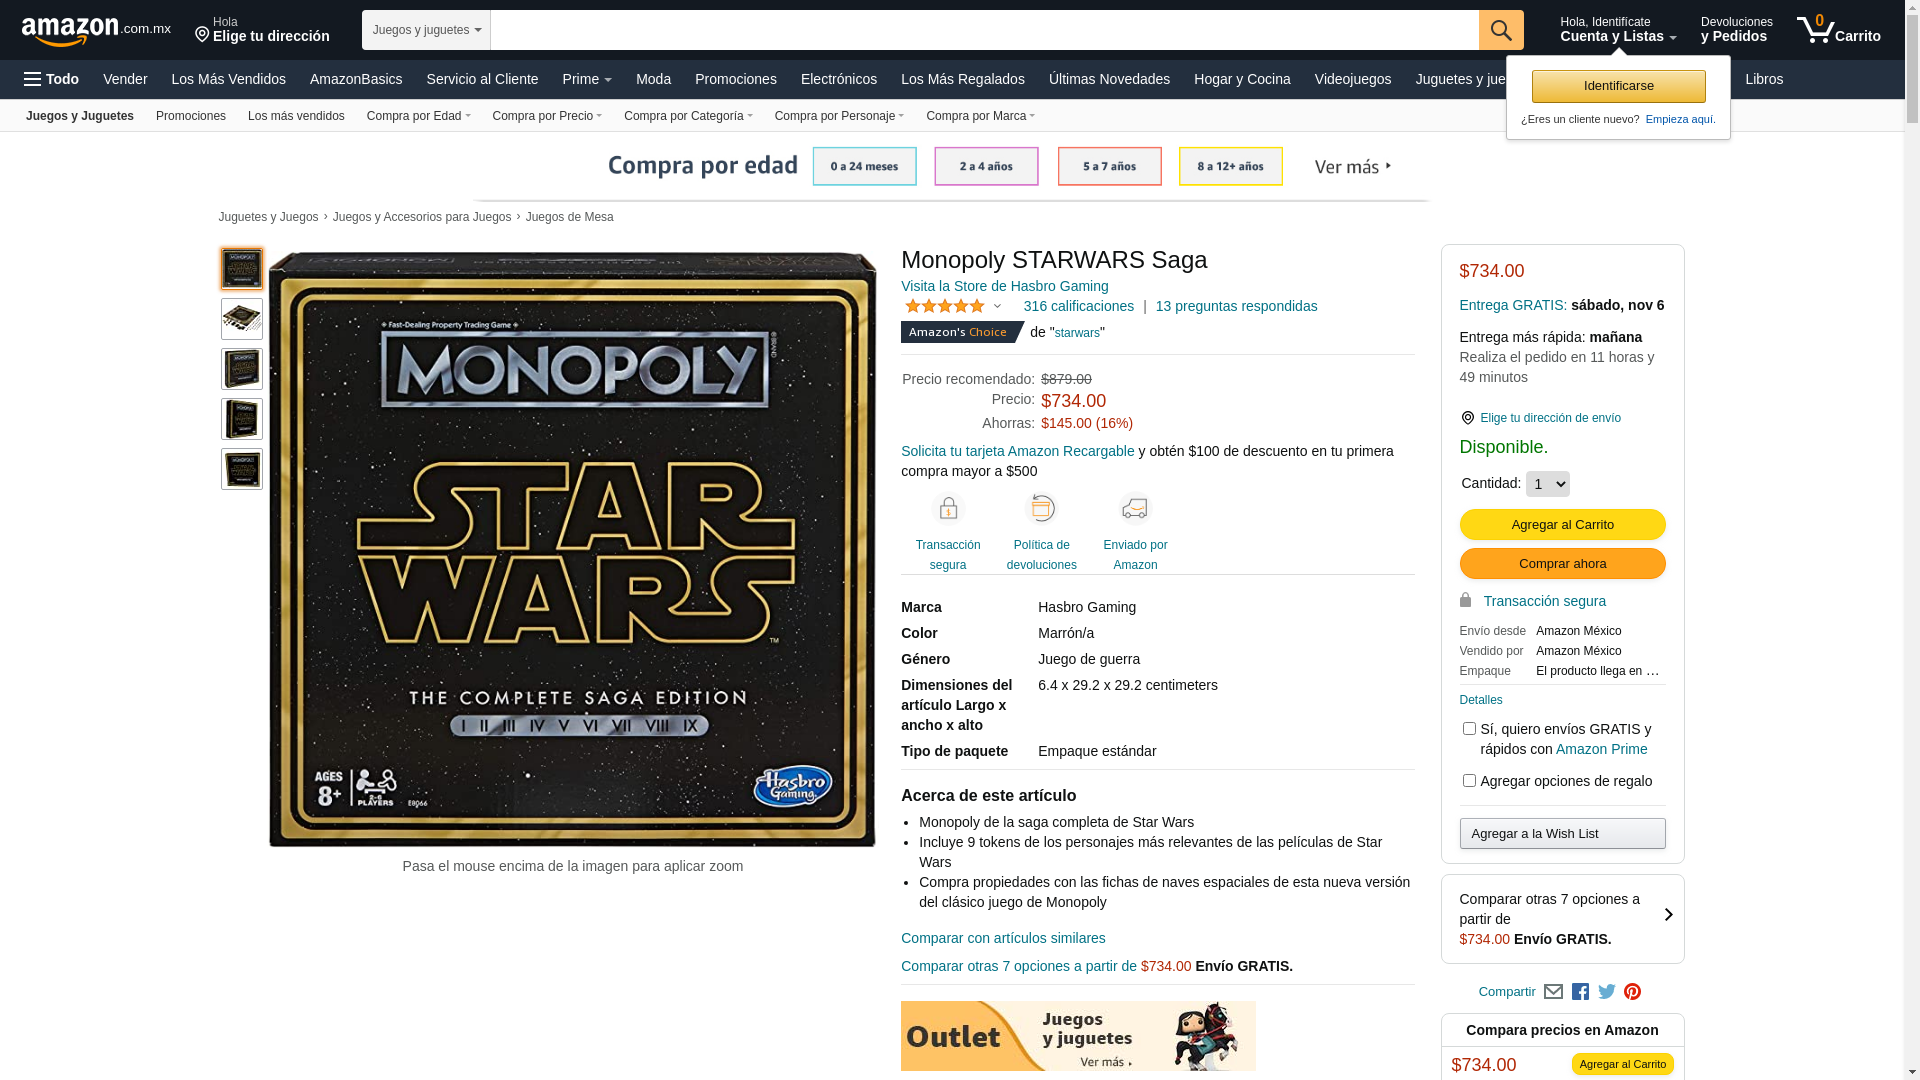The width and height of the screenshot is (1920, 1080).
Task: Open the shopping cart icon
Action: point(1838,30)
